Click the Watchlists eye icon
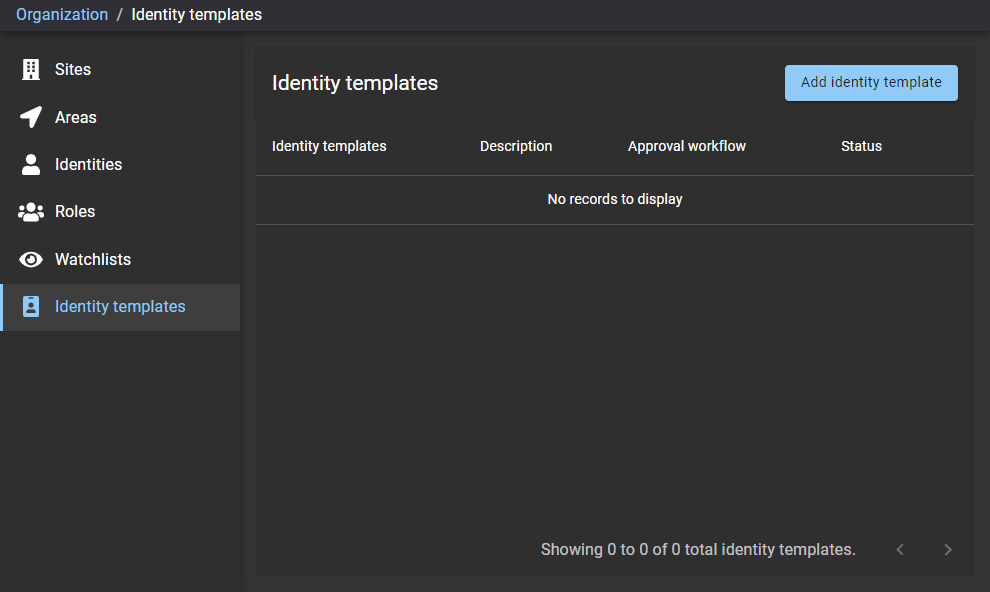The image size is (990, 592). (31, 259)
